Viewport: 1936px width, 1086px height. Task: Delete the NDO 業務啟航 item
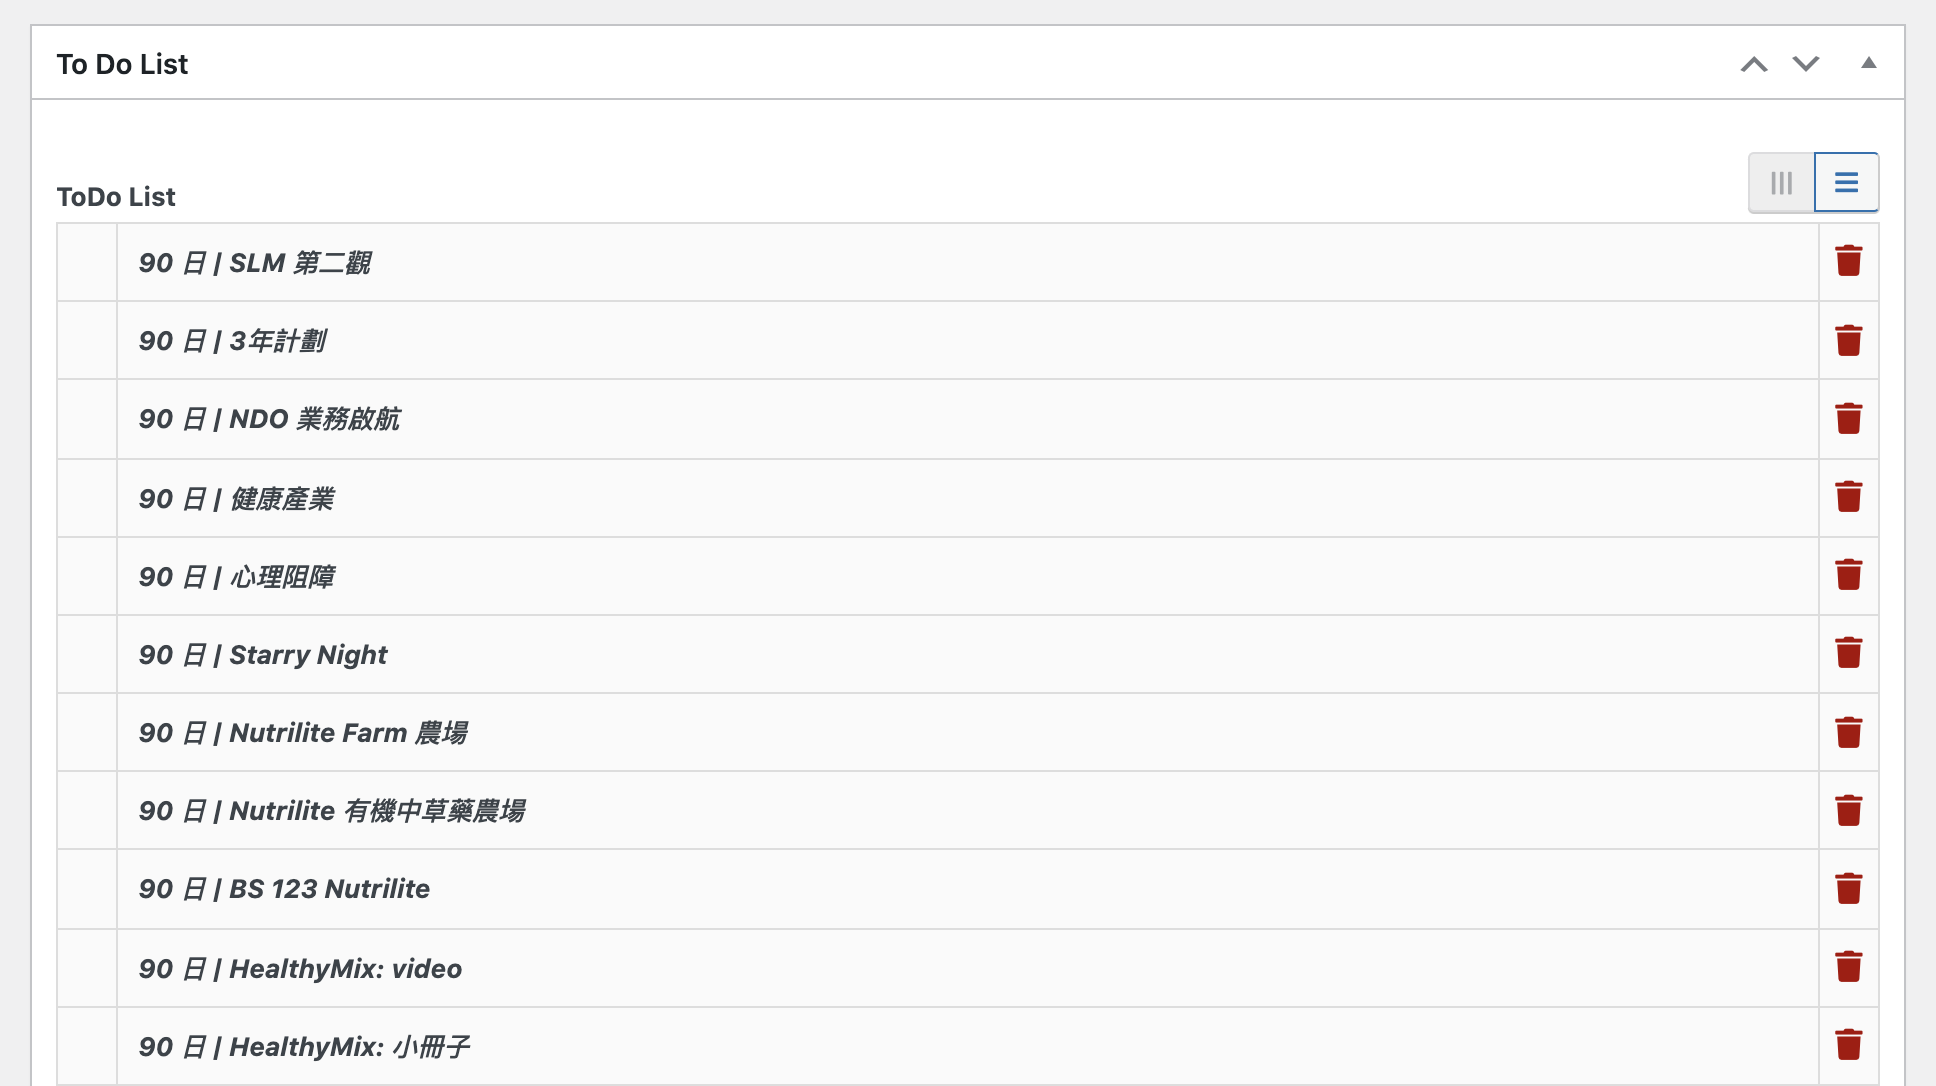pos(1848,418)
